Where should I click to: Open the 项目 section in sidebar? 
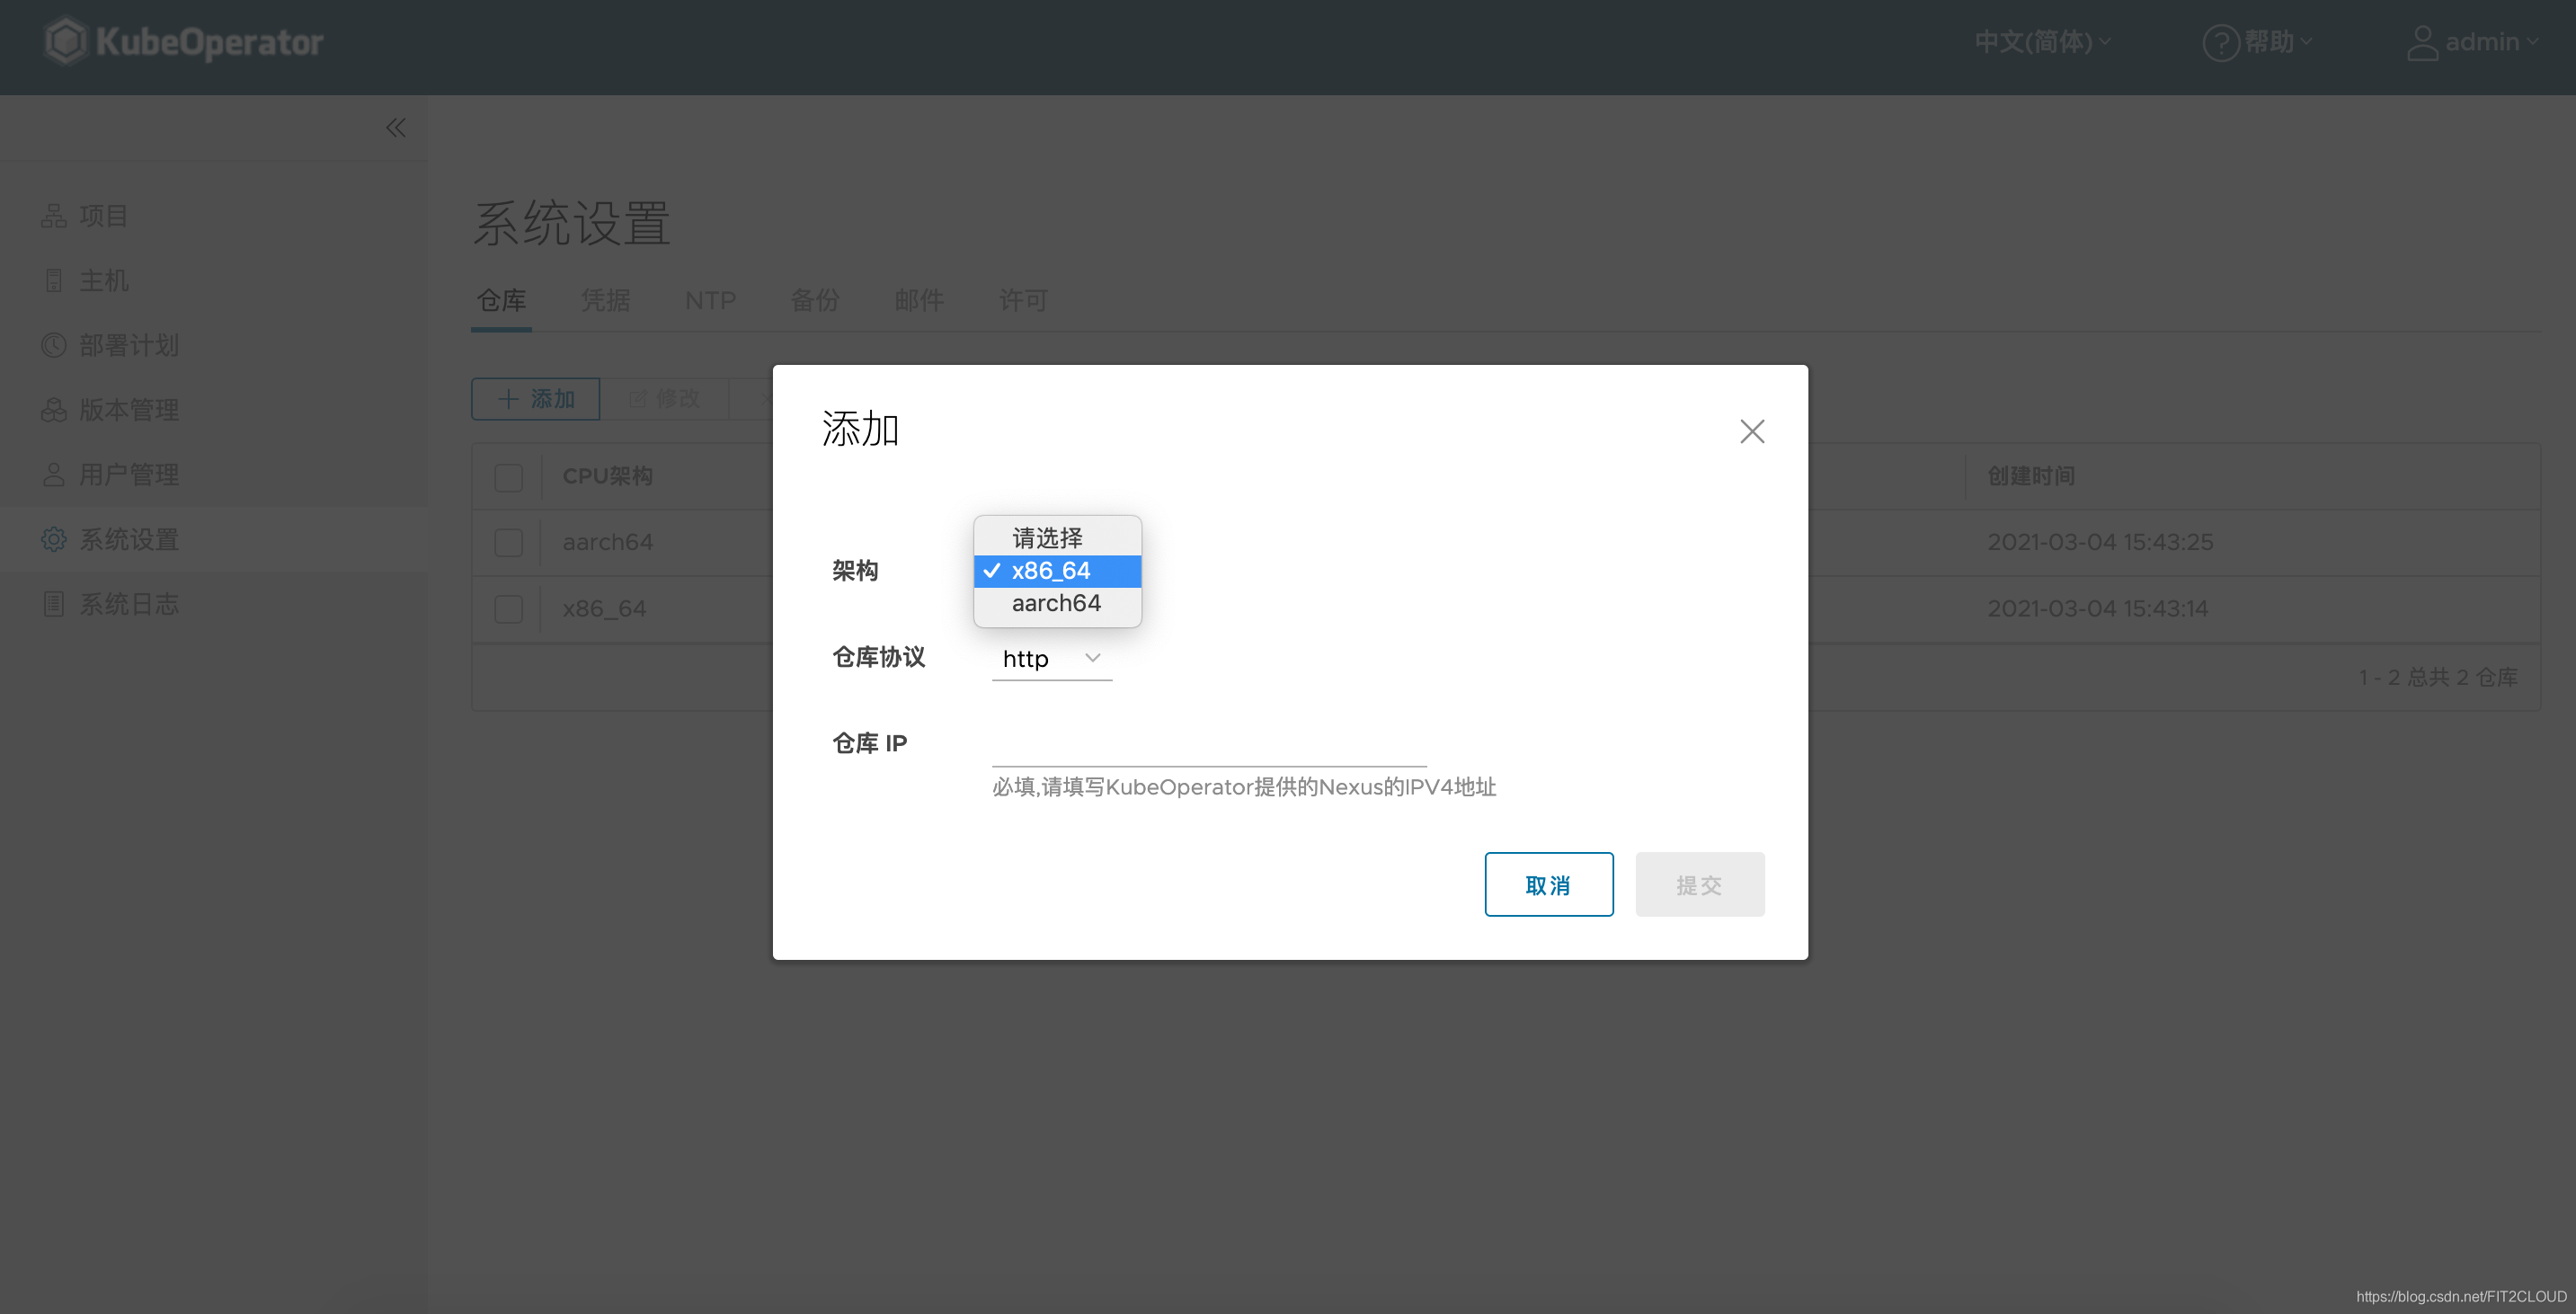pyautogui.click(x=103, y=215)
